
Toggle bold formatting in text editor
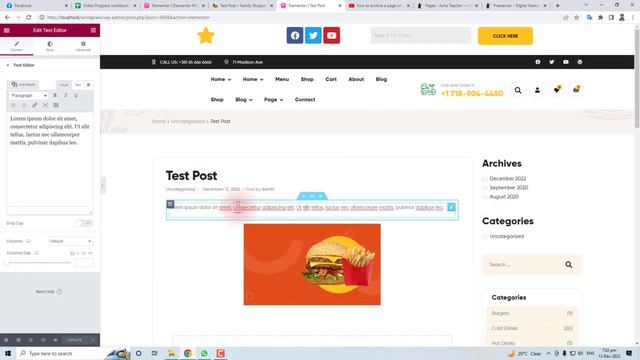pyautogui.click(x=55, y=95)
